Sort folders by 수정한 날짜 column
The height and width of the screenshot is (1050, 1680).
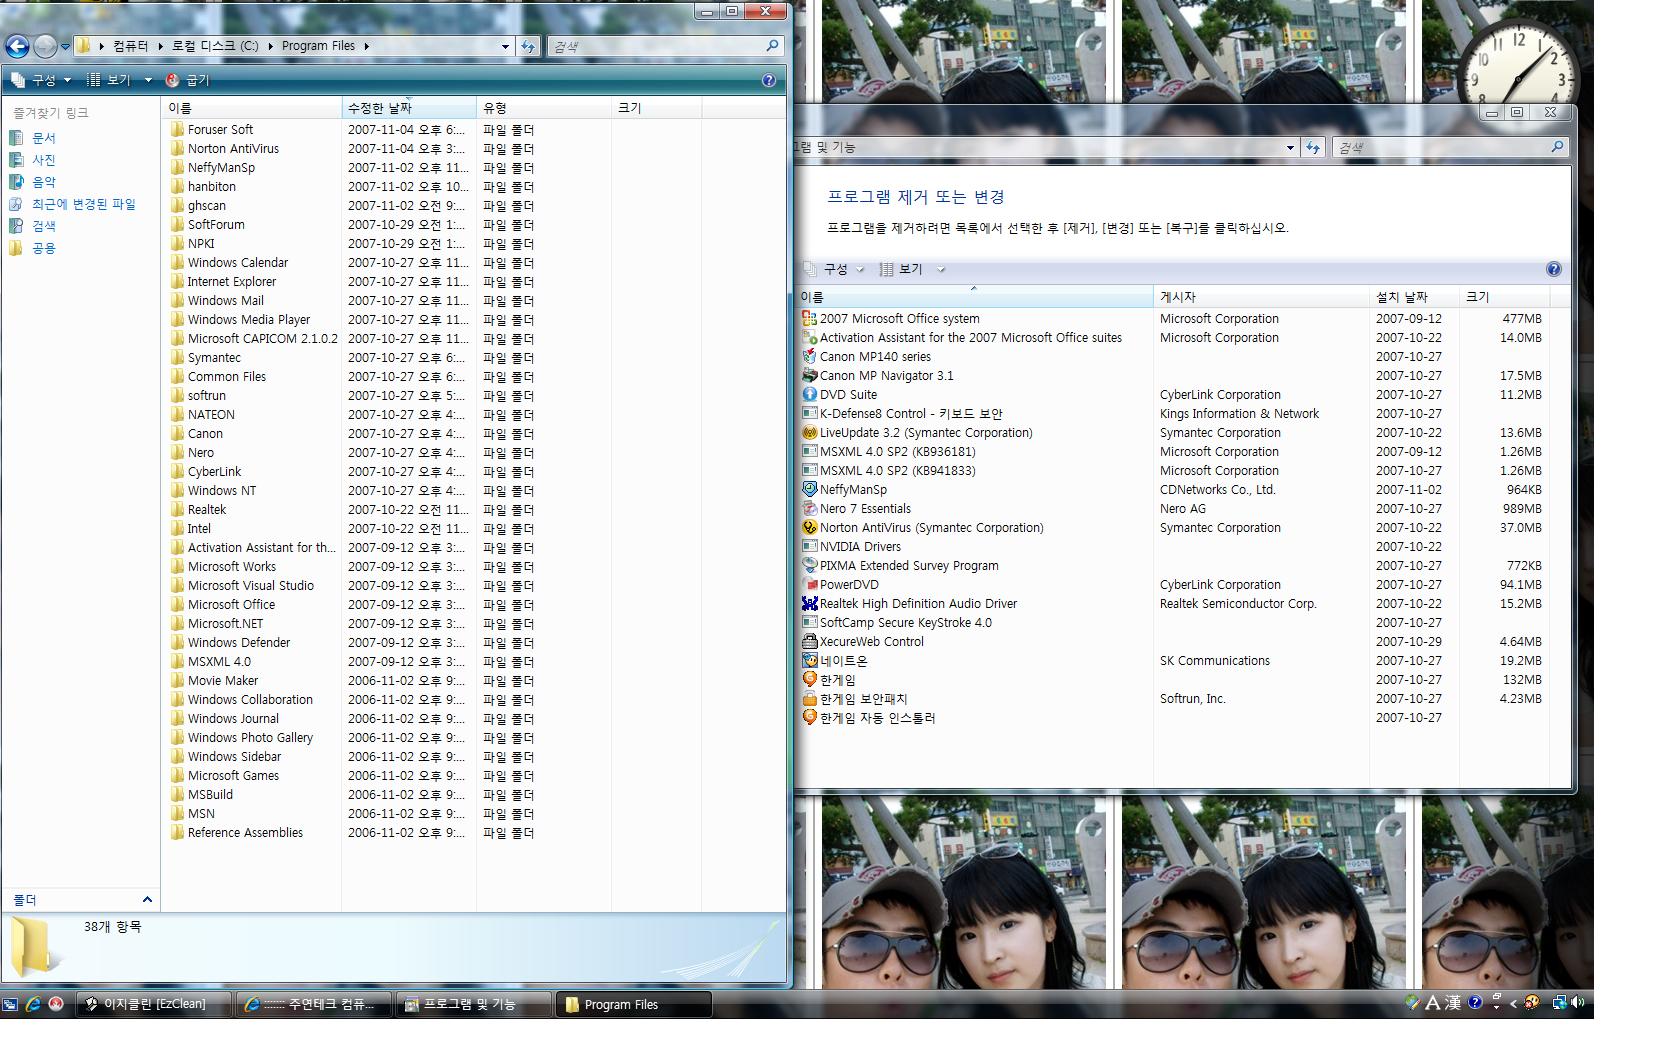coord(409,108)
